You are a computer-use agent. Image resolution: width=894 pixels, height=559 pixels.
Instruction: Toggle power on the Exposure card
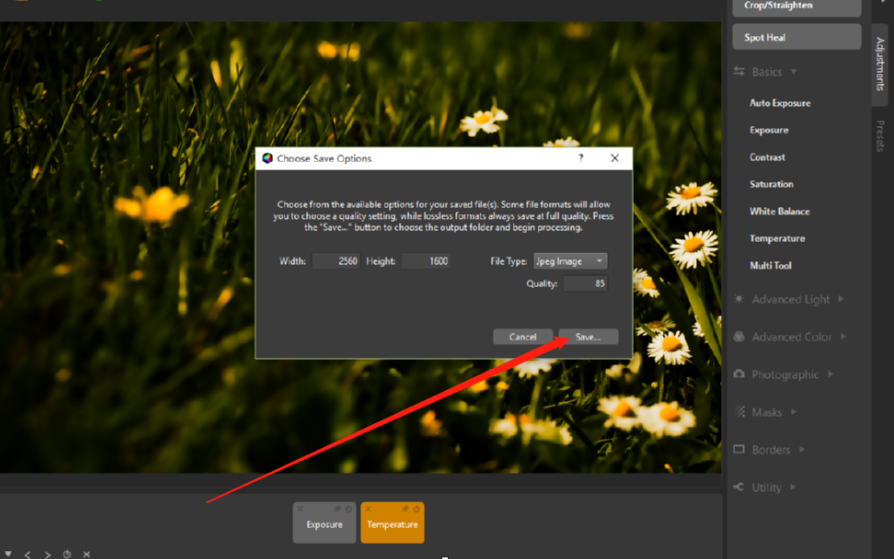(x=348, y=509)
